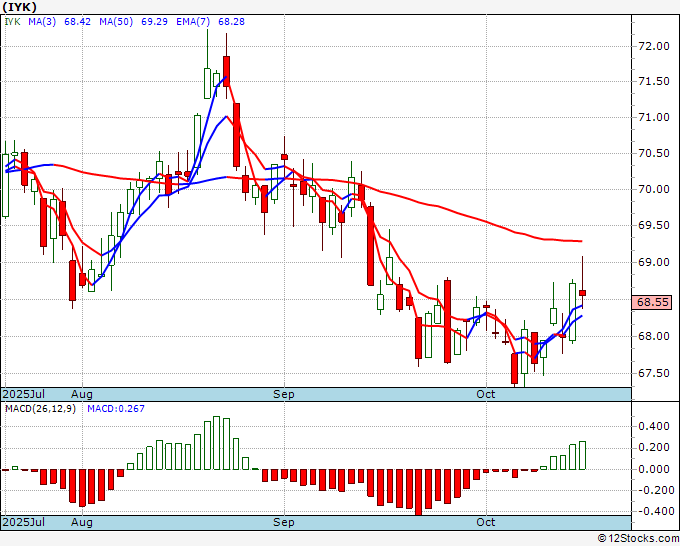The height and width of the screenshot is (546, 680).
Task: Click the 68.00 price axis label
Action: click(654, 337)
